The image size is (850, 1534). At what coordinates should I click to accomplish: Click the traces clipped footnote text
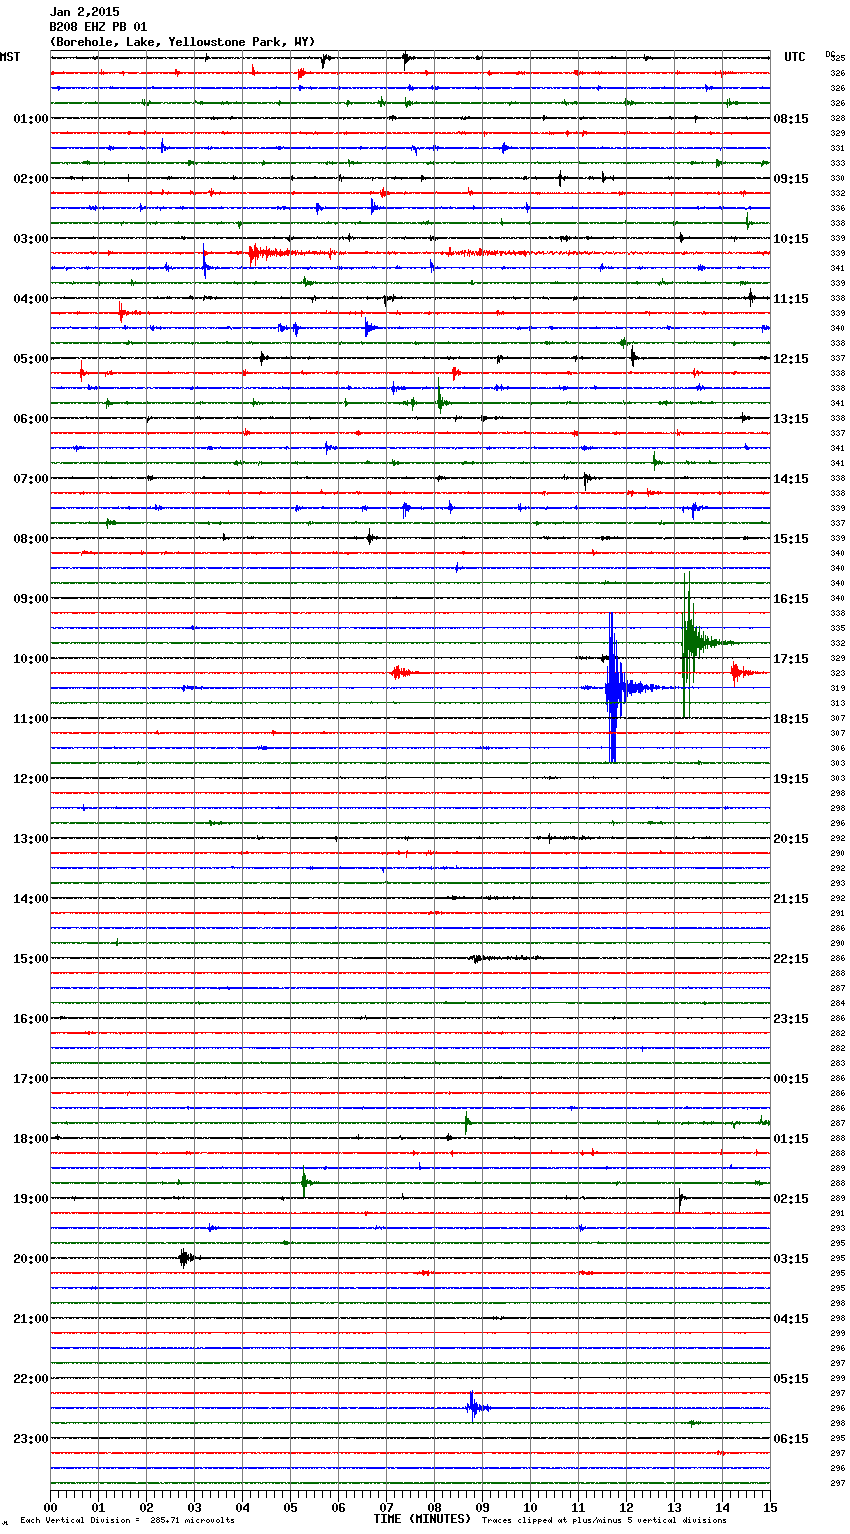[x=604, y=1521]
